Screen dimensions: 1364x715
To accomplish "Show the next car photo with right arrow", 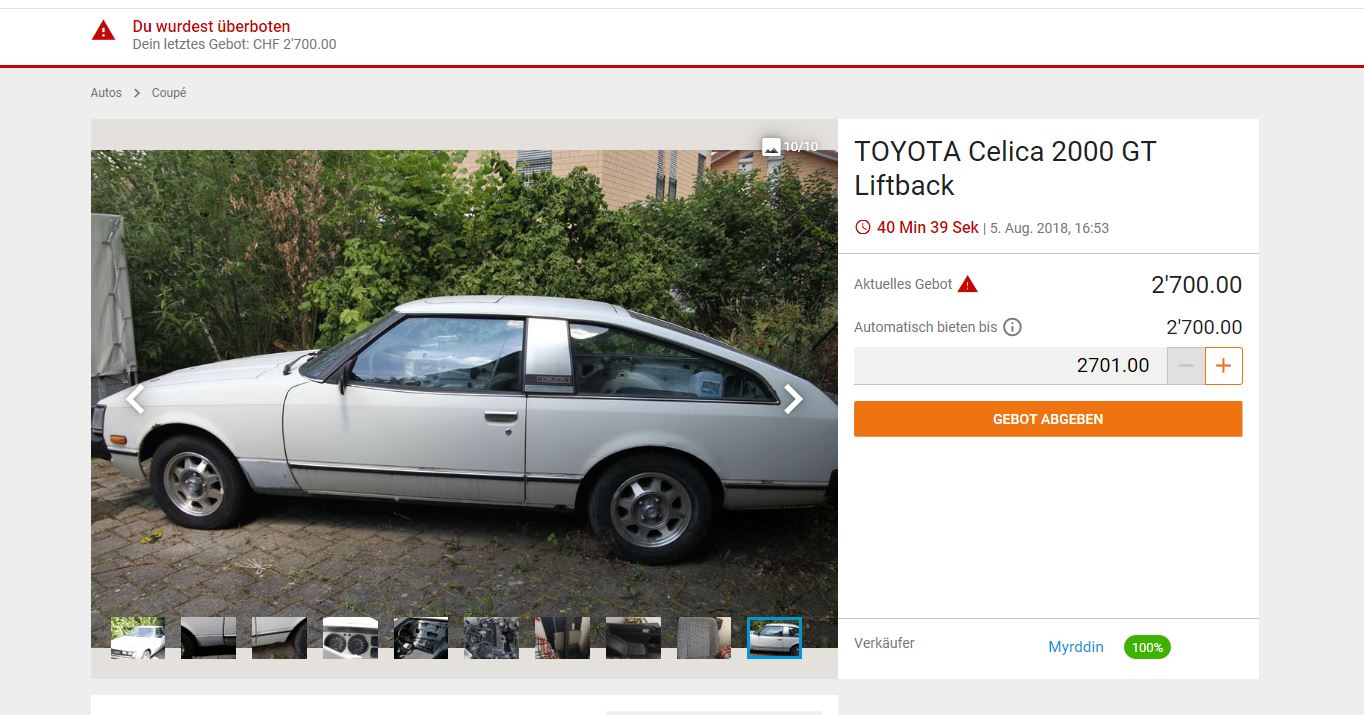I will (x=793, y=399).
